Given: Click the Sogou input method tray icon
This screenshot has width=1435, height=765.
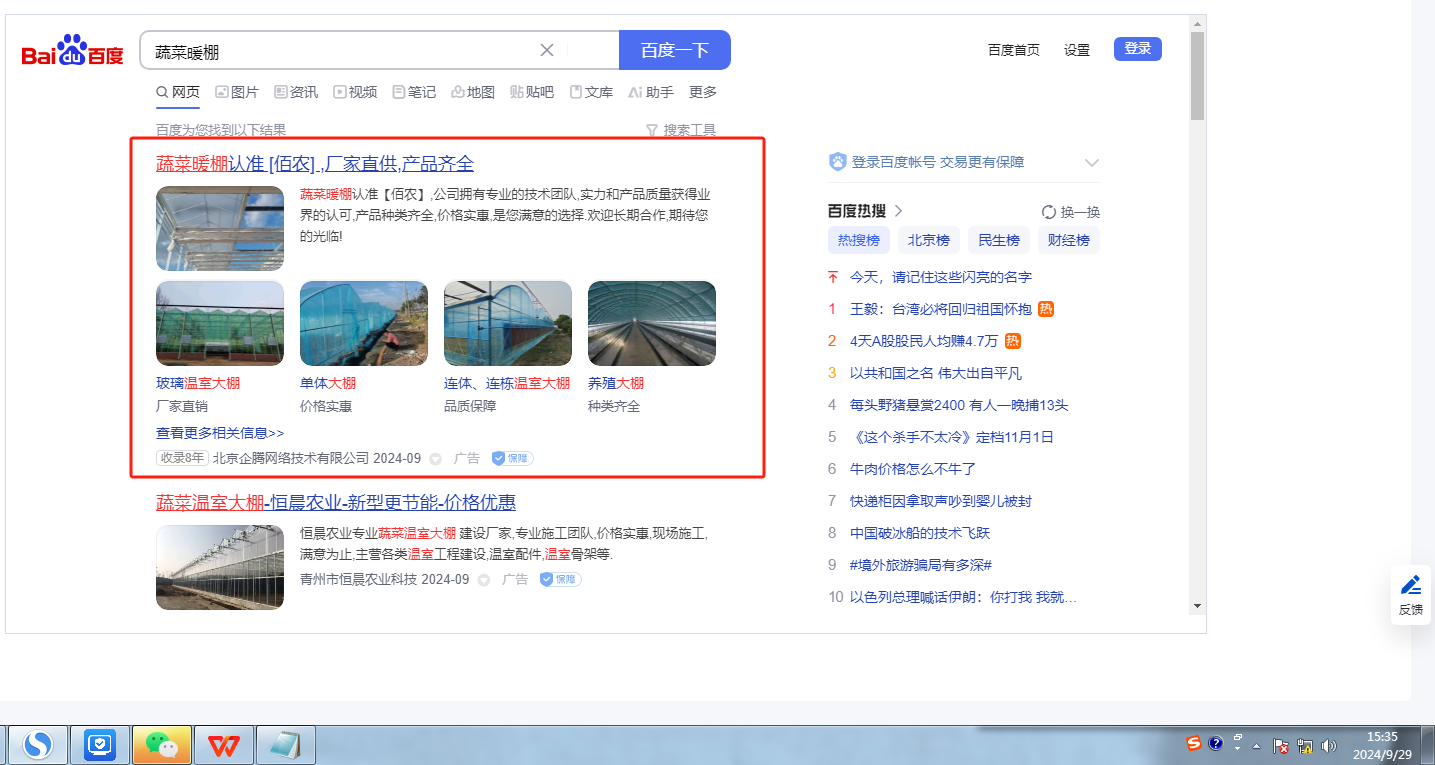Looking at the screenshot, I should (x=1194, y=744).
